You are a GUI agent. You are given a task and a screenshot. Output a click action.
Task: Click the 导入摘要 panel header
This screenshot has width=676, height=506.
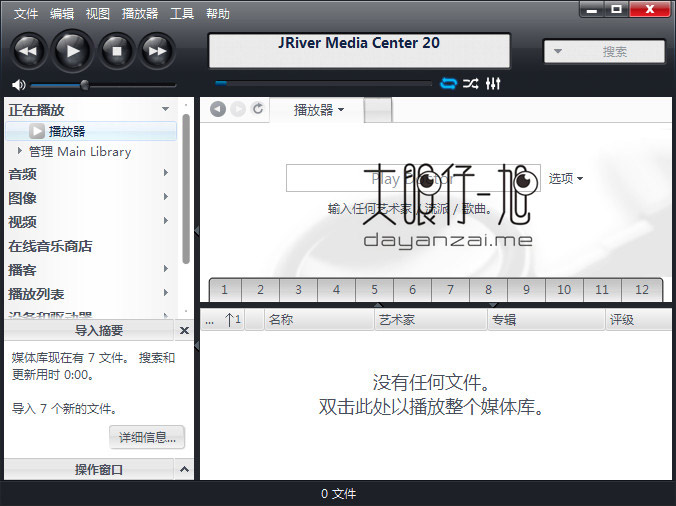pos(89,331)
